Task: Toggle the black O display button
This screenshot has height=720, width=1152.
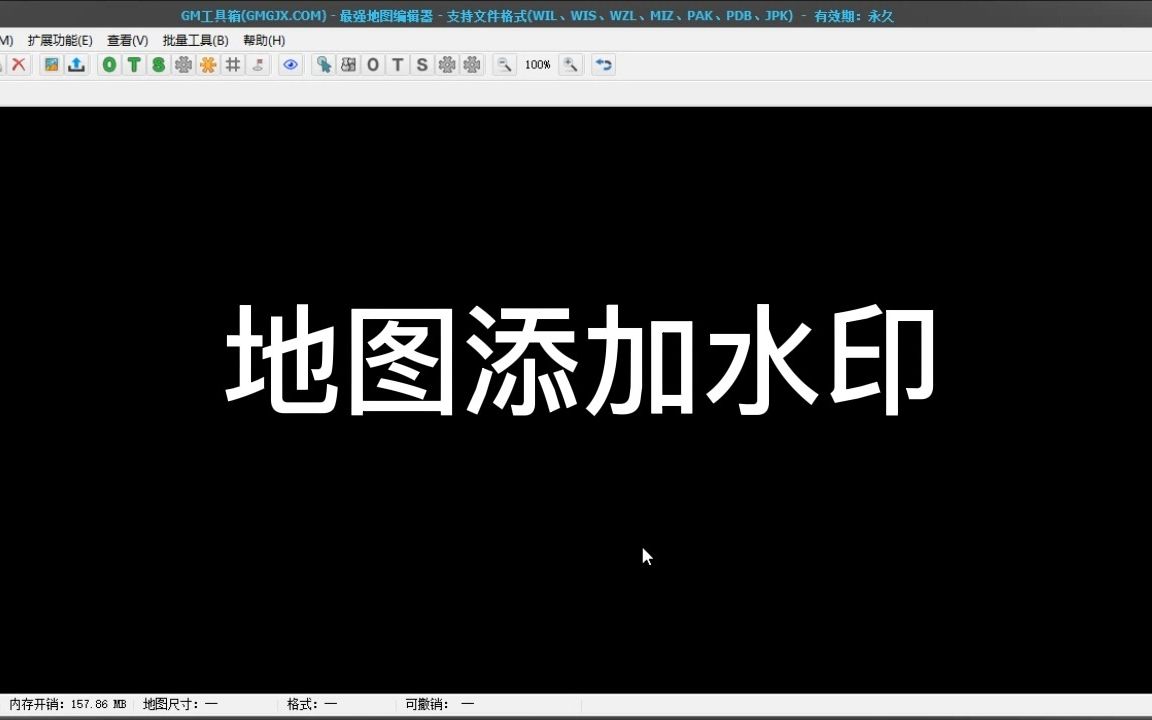Action: point(372,64)
